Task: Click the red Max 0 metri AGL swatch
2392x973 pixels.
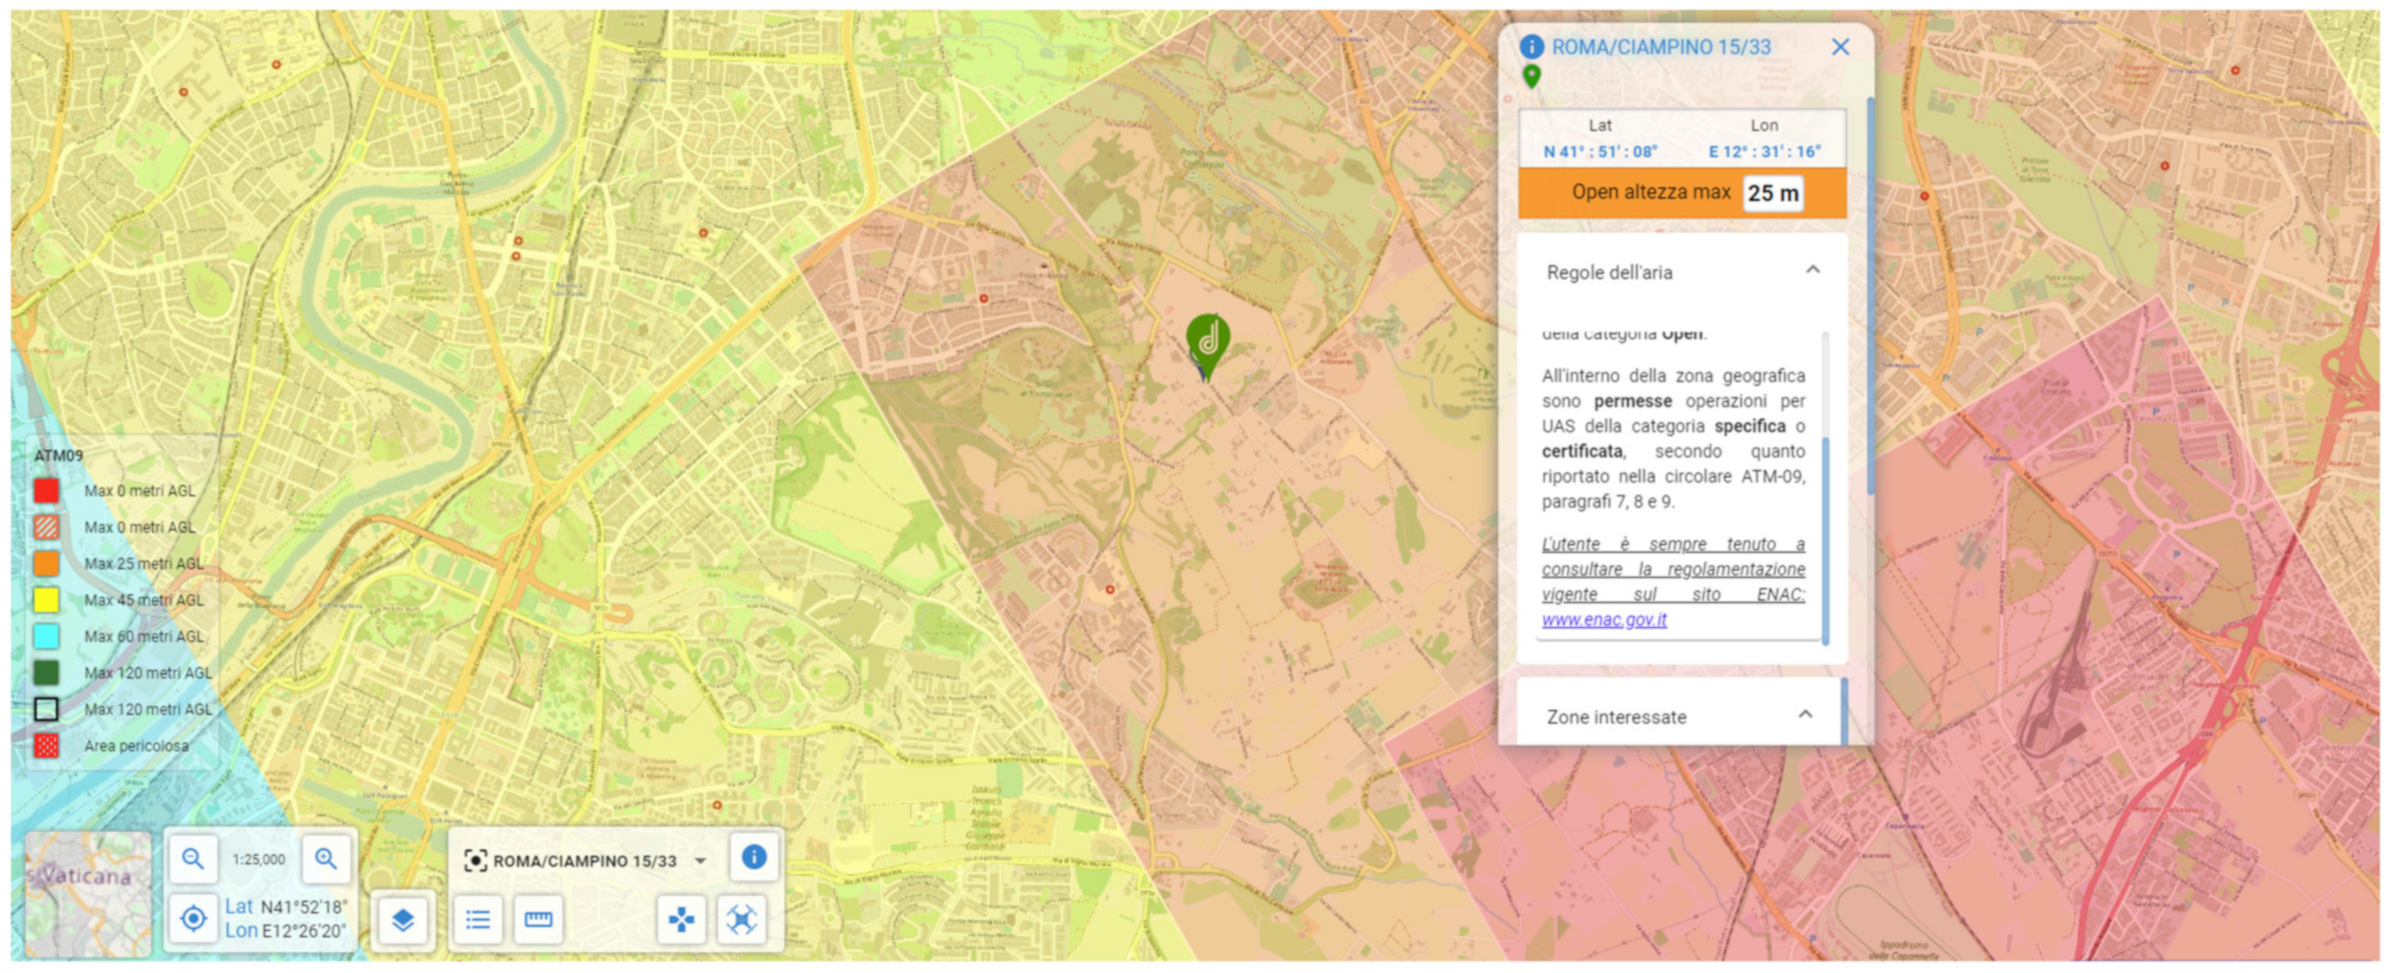Action: 46,490
